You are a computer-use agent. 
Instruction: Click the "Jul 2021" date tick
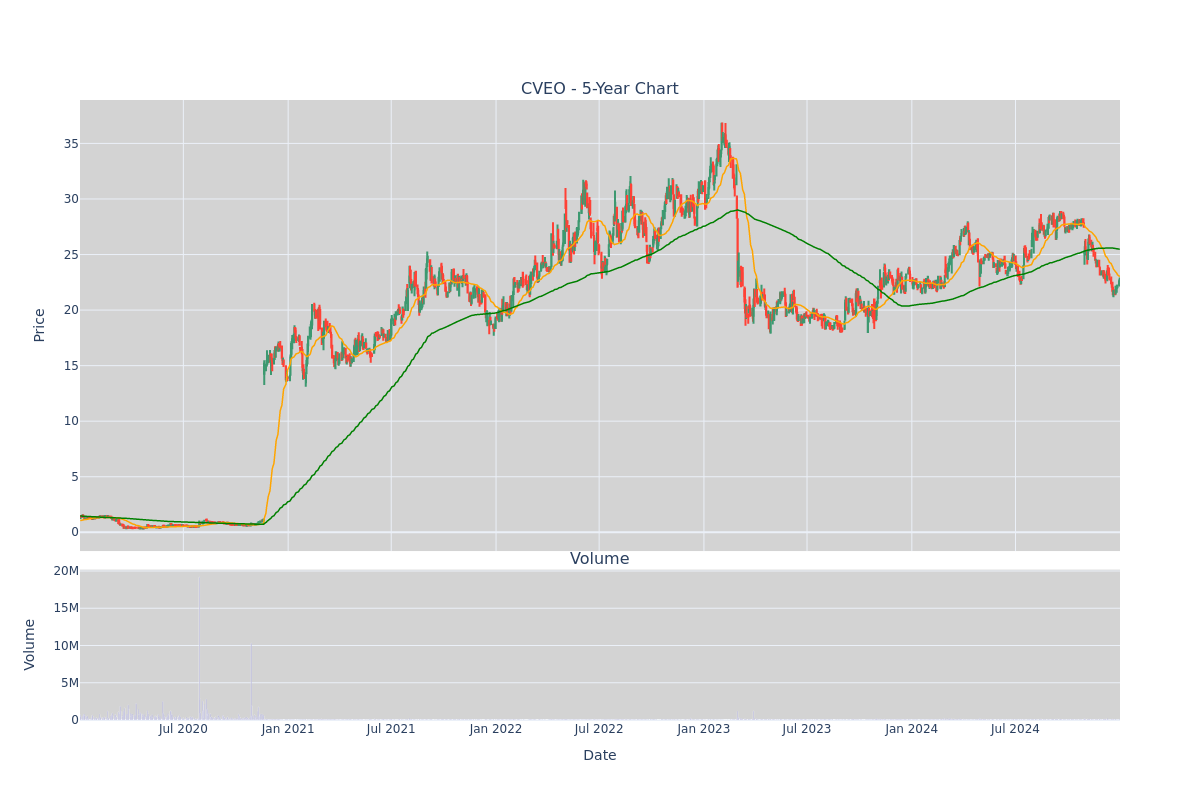coord(391,729)
